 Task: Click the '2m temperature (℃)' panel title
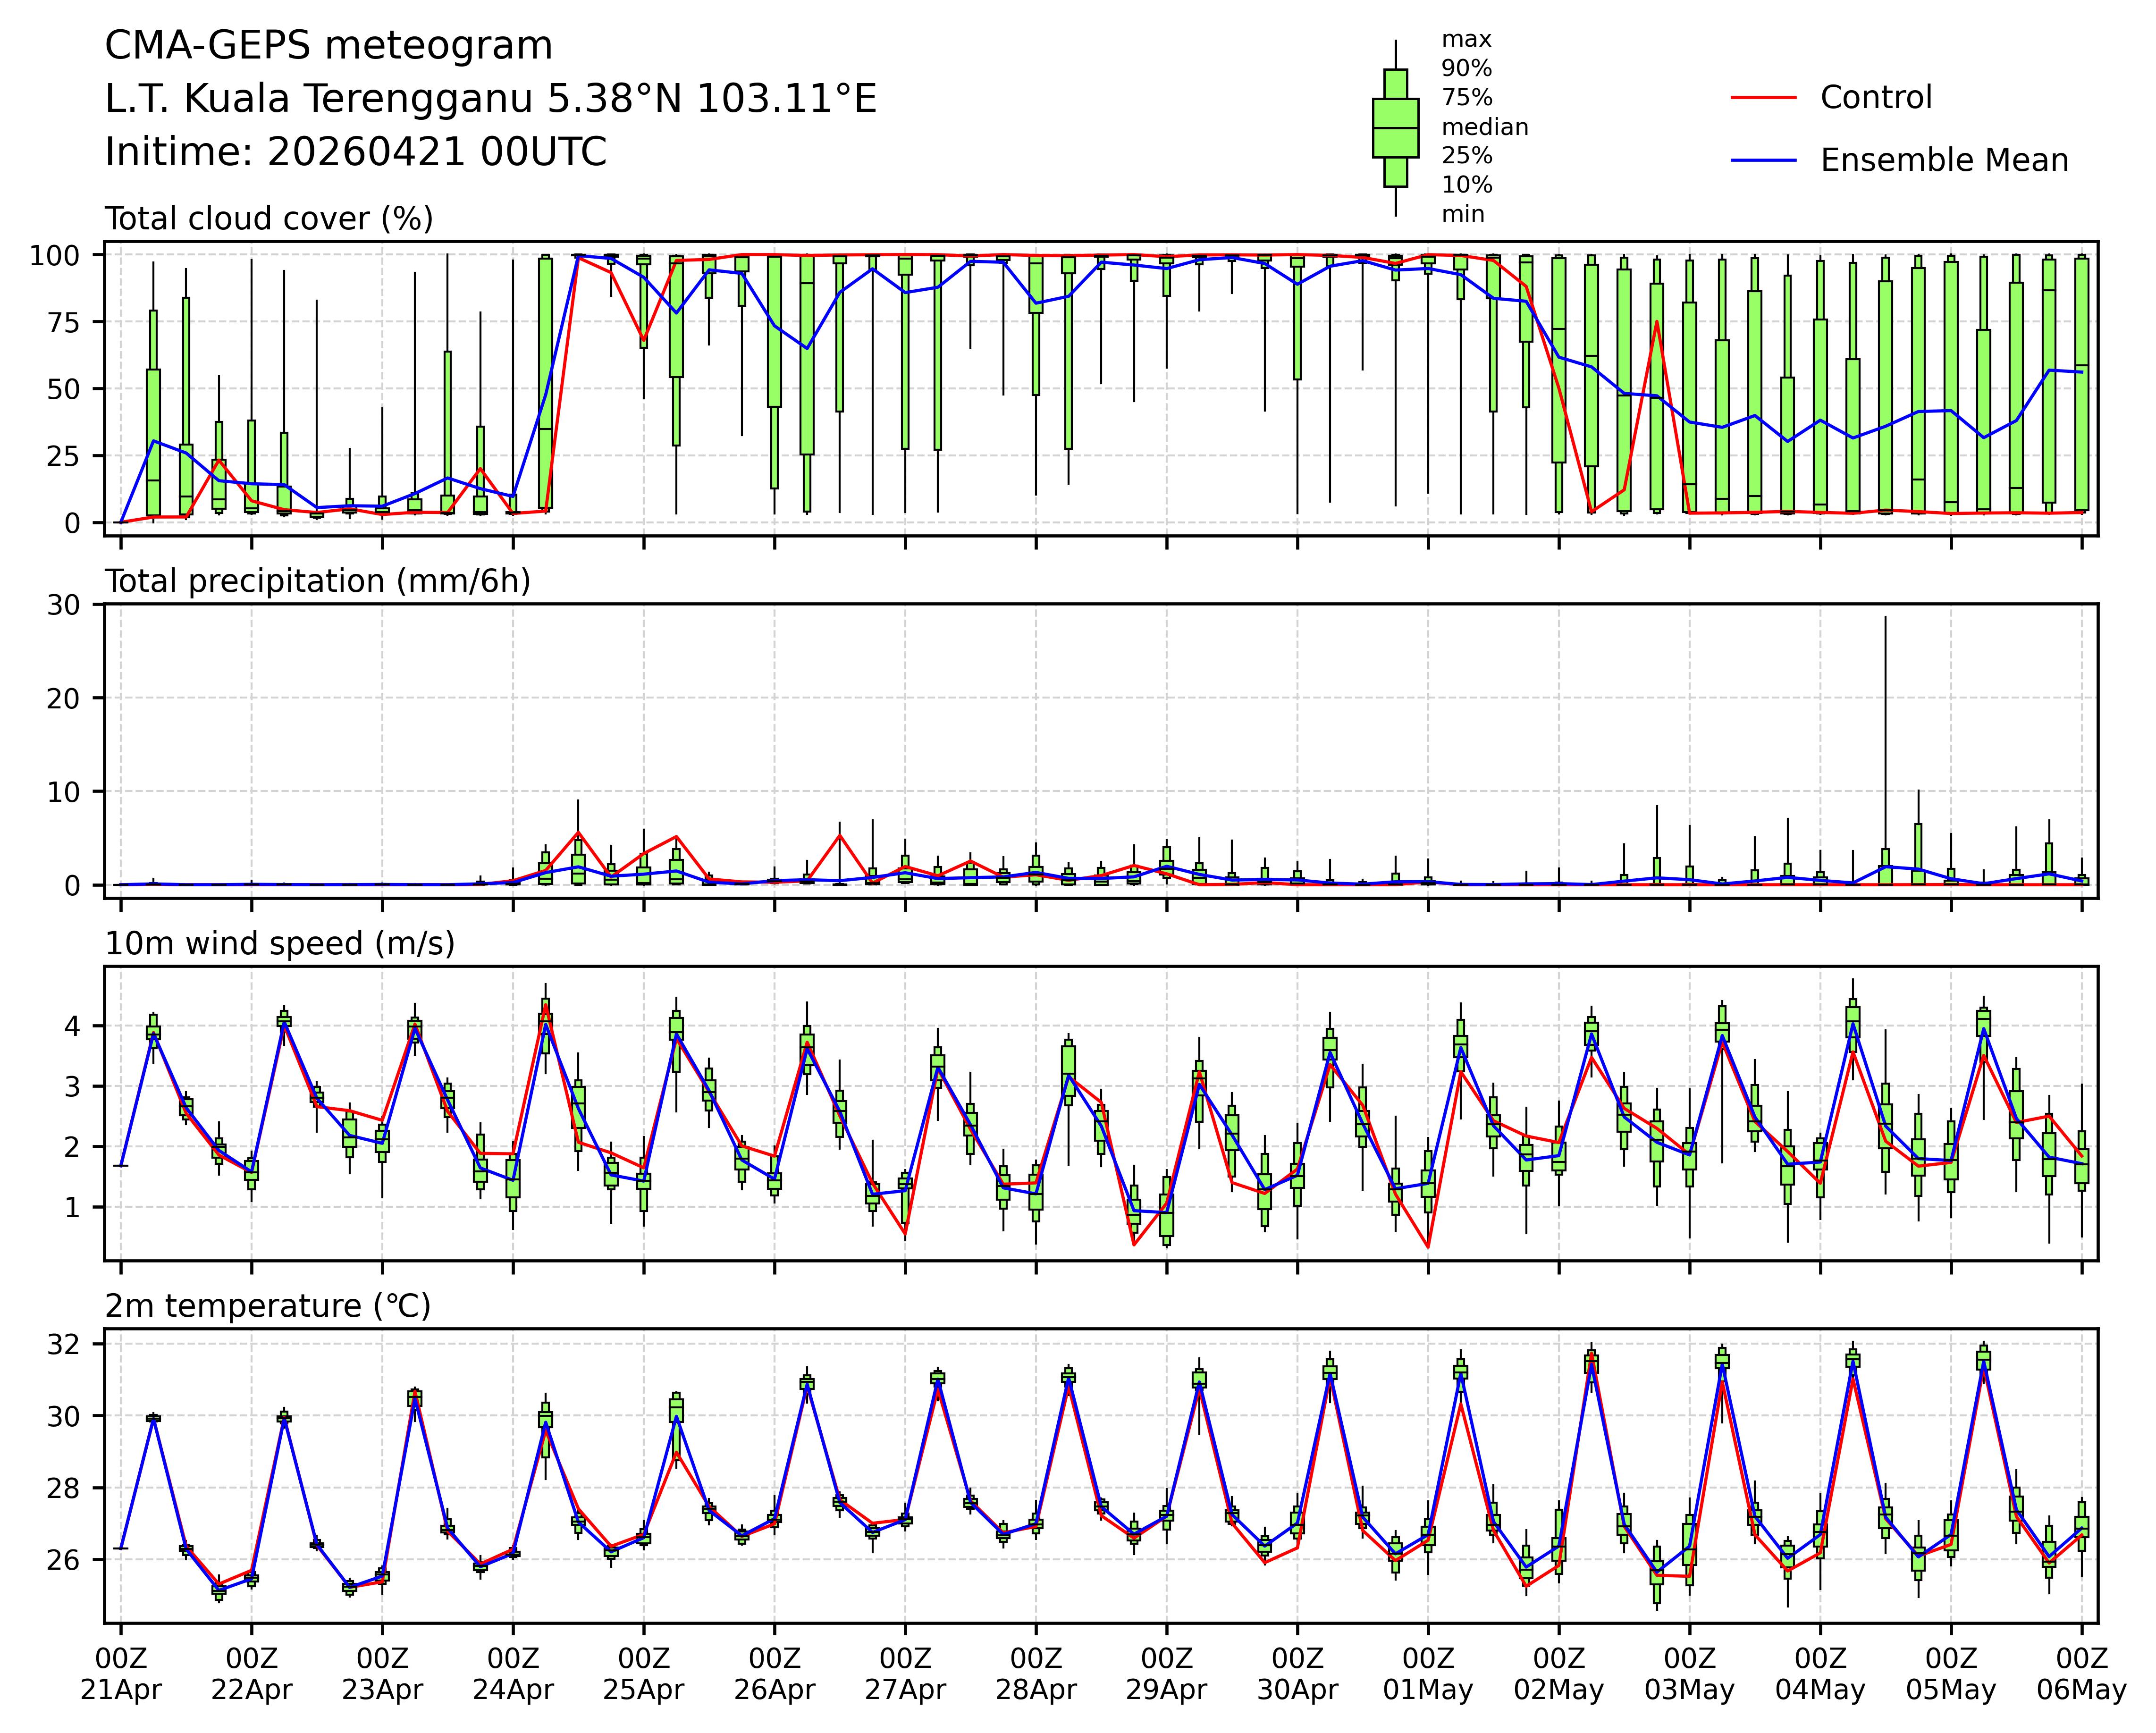pos(268,1306)
